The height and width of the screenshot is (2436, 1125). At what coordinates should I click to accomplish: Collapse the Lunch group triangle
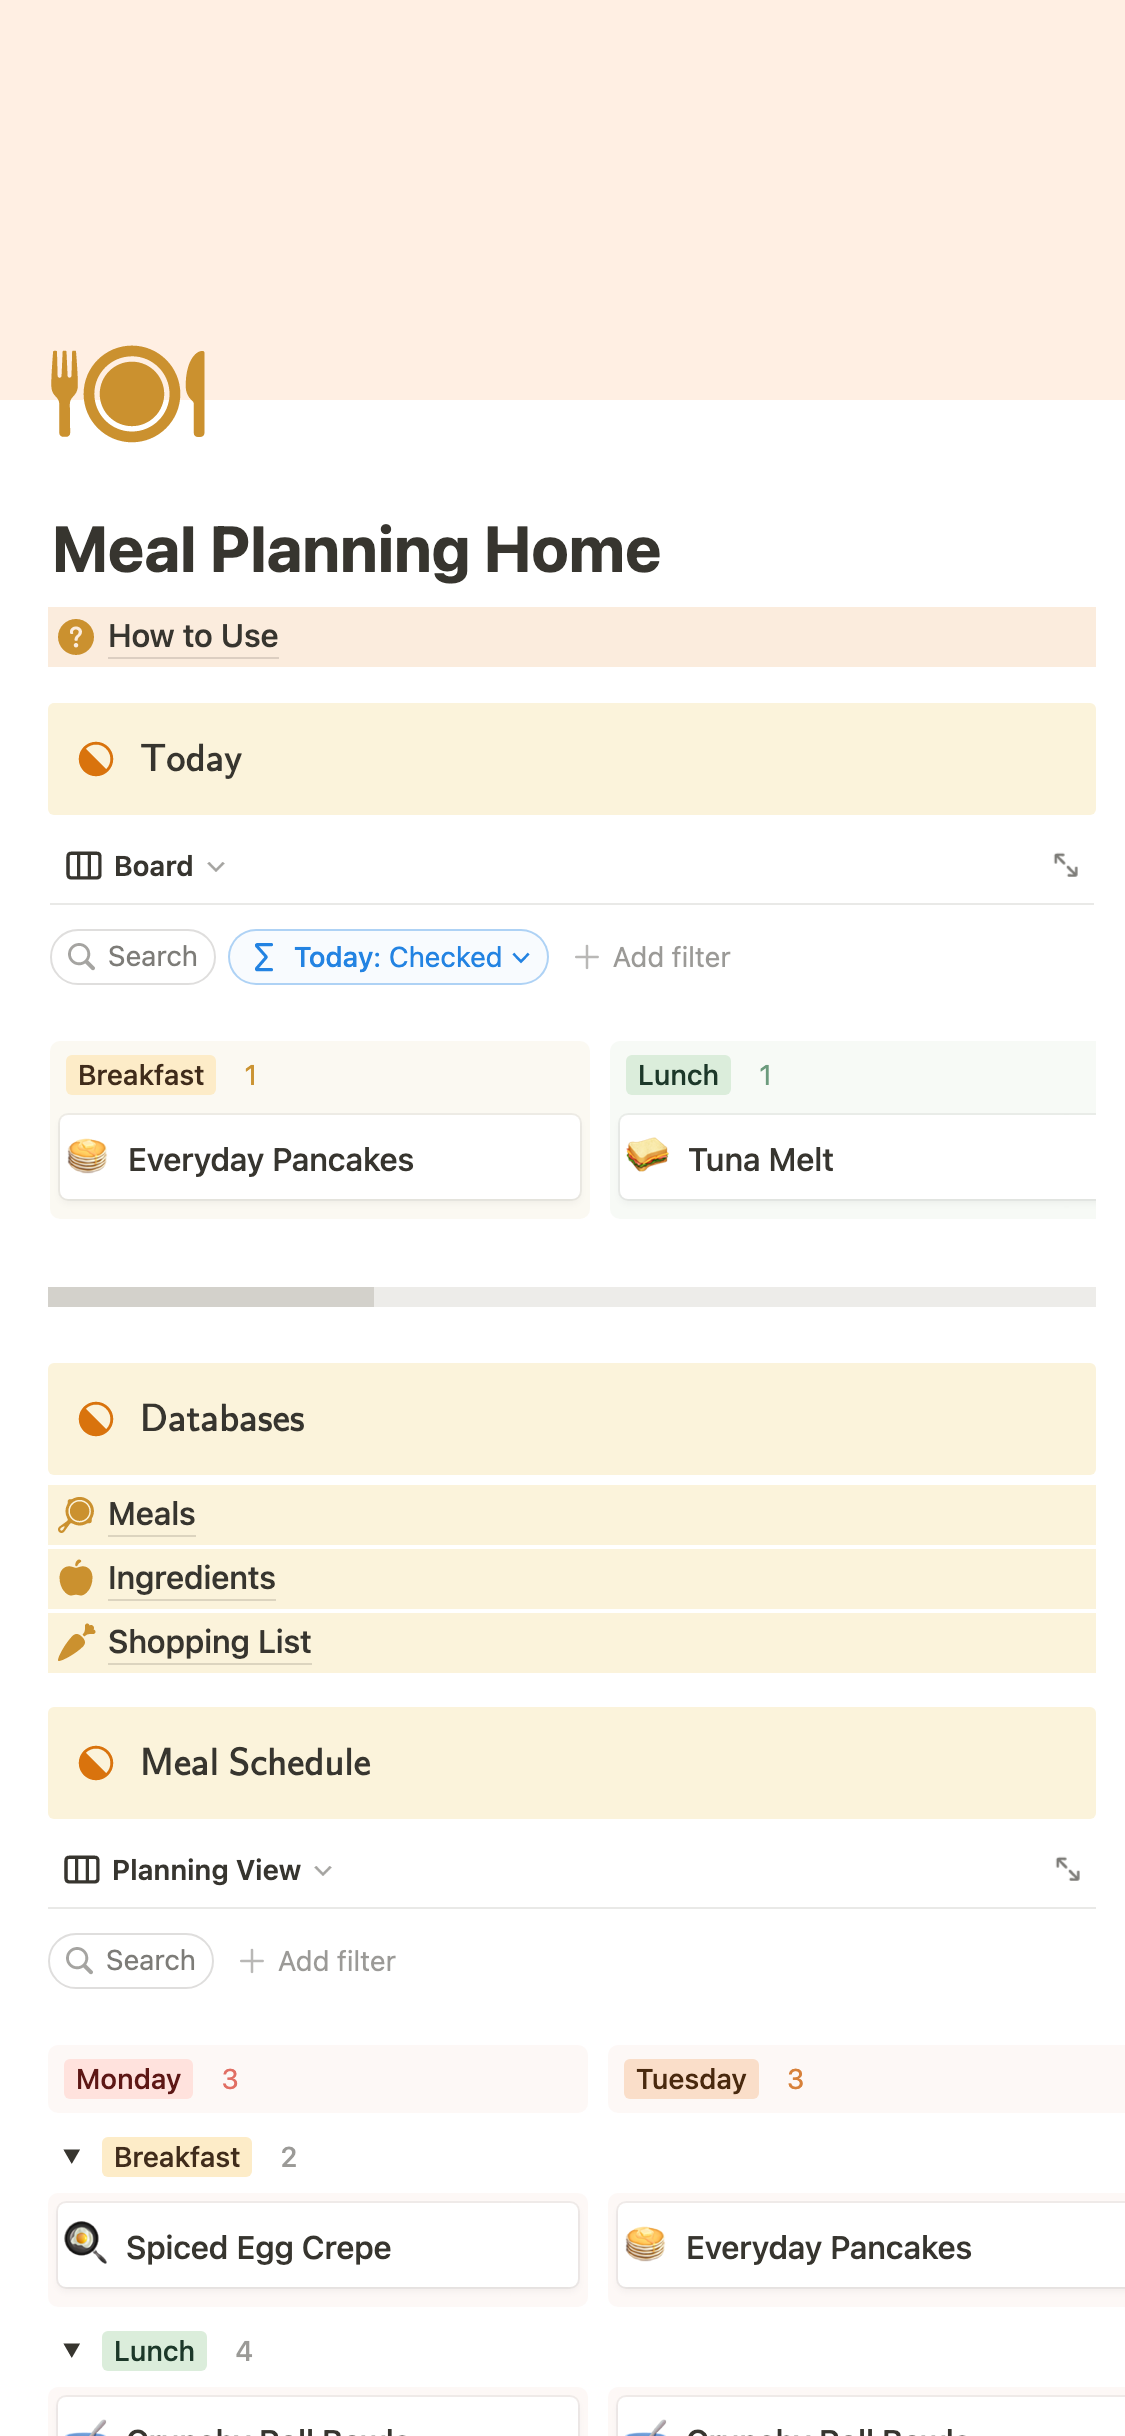(x=72, y=2351)
